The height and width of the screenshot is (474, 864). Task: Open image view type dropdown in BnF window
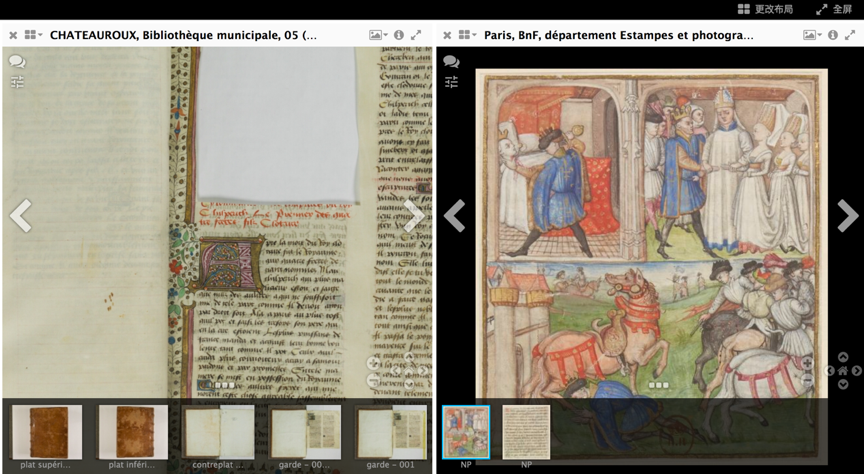pos(812,35)
